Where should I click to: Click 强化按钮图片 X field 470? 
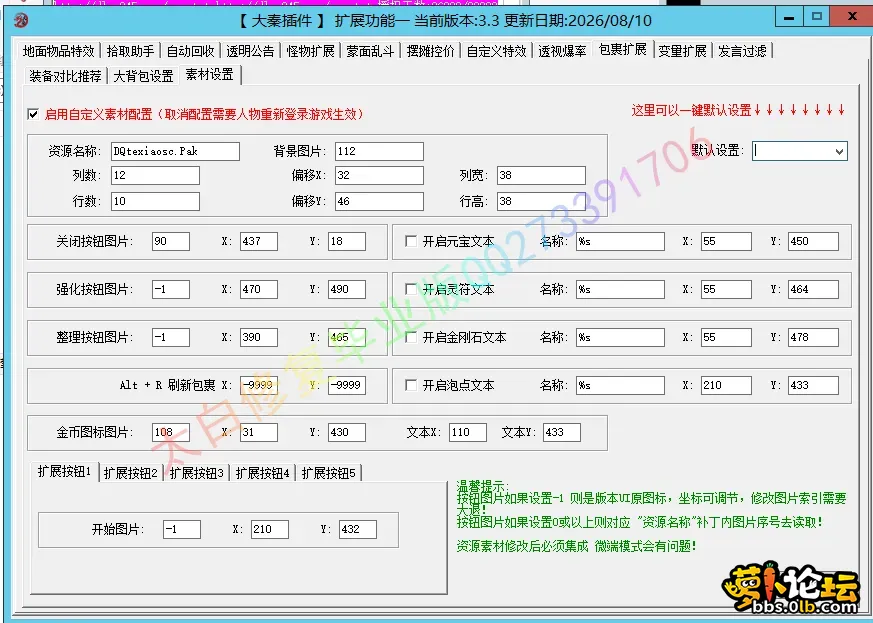(259, 289)
